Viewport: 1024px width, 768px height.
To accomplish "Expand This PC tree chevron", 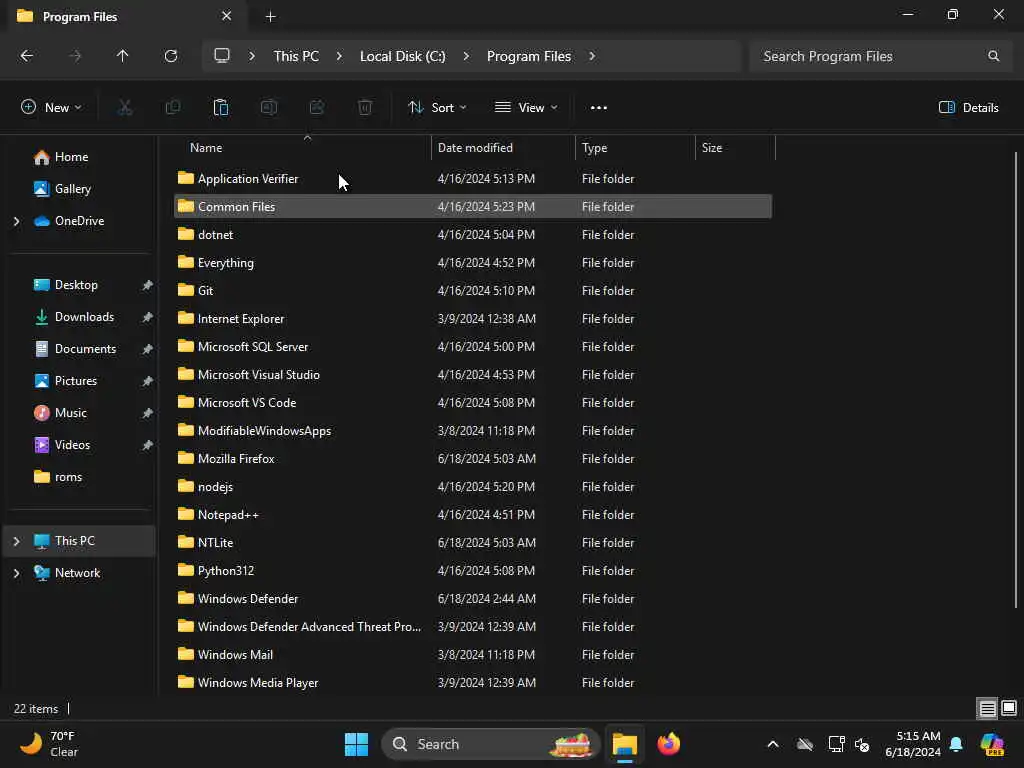I will pyautogui.click(x=16, y=541).
